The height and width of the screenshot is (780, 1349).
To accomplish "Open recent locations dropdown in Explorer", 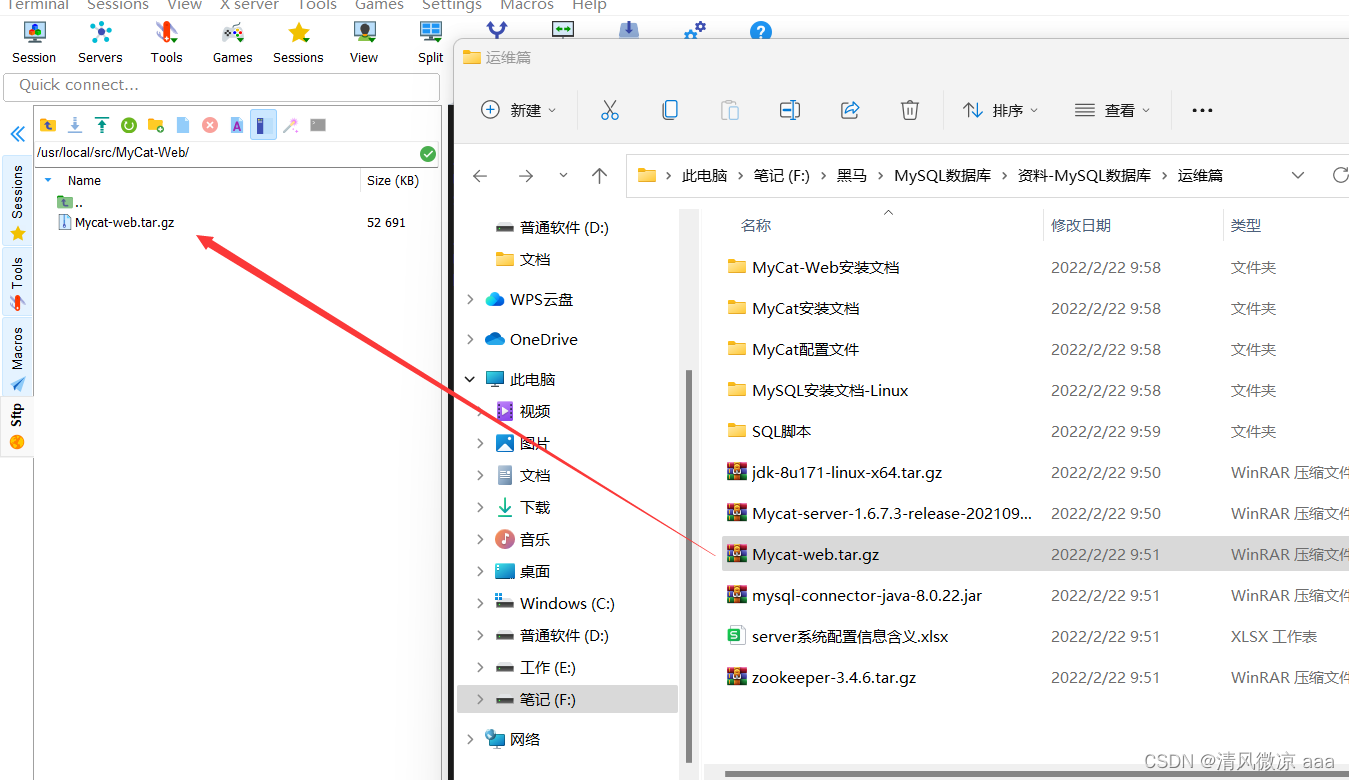I will pos(563,176).
